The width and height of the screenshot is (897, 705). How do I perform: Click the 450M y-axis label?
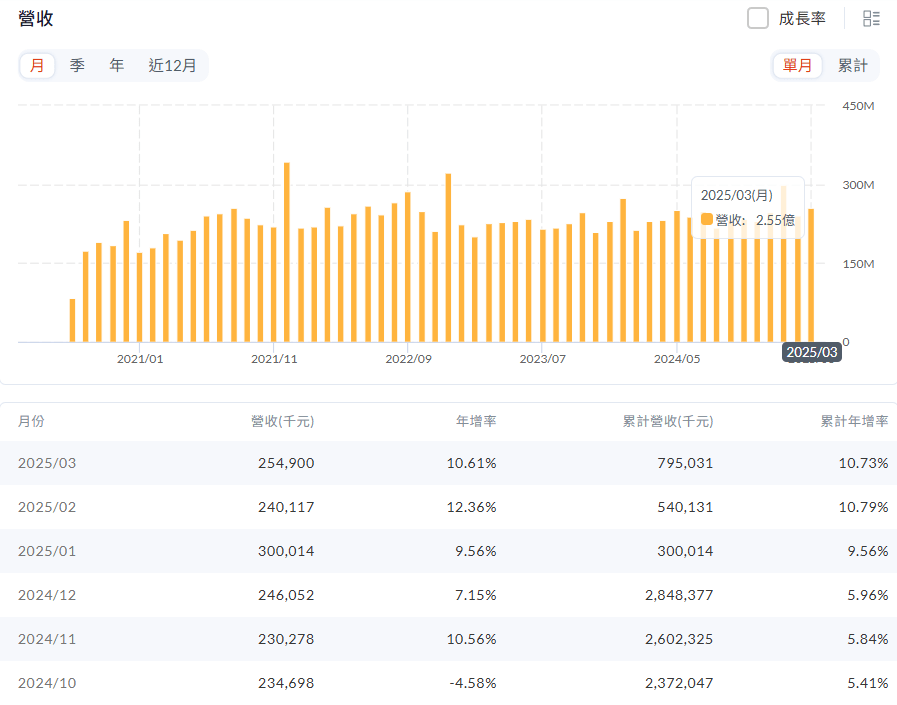point(858,106)
